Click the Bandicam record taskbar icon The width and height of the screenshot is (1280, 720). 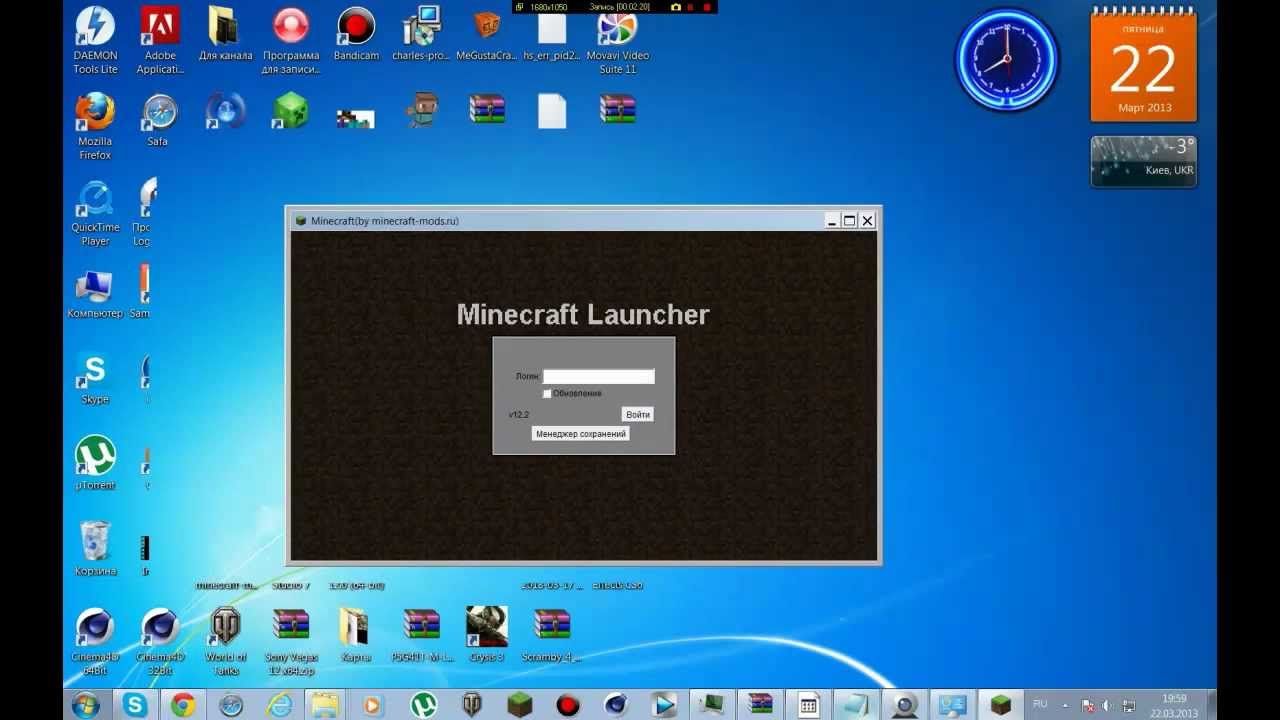[568, 705]
